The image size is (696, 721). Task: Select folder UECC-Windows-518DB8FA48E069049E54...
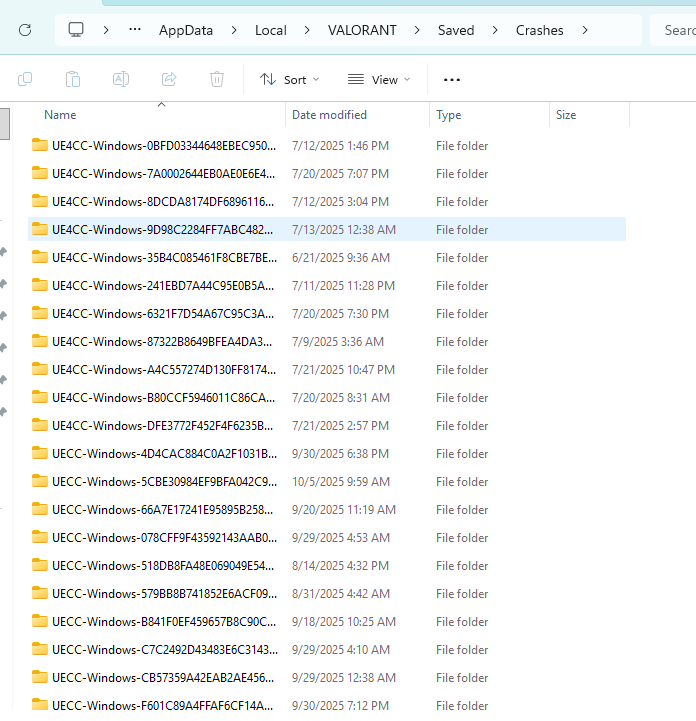click(x=327, y=566)
